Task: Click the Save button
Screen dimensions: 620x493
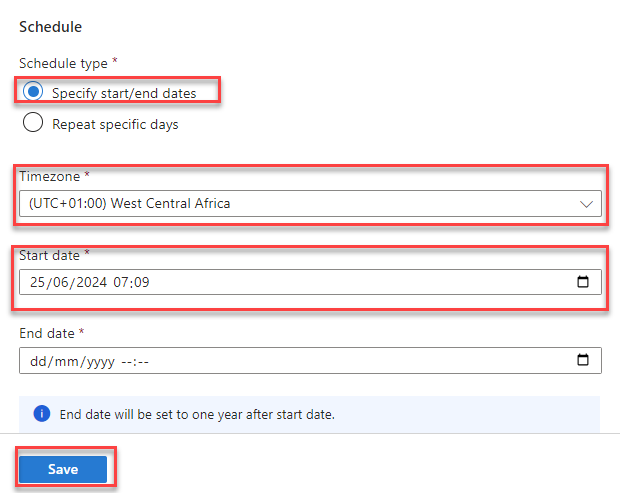Action: [63, 469]
